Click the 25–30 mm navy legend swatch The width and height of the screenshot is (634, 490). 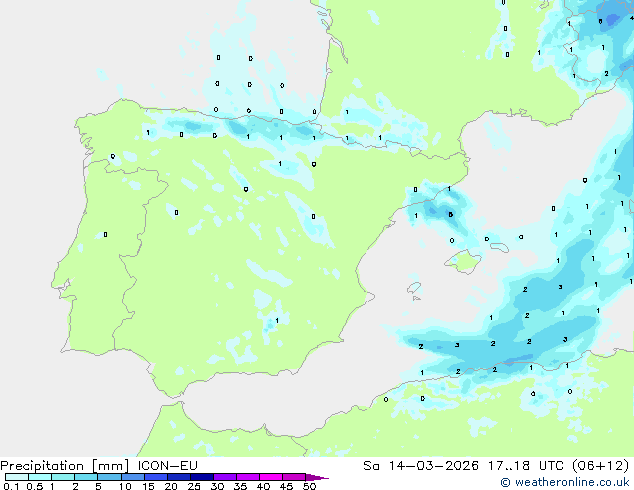coord(201,477)
